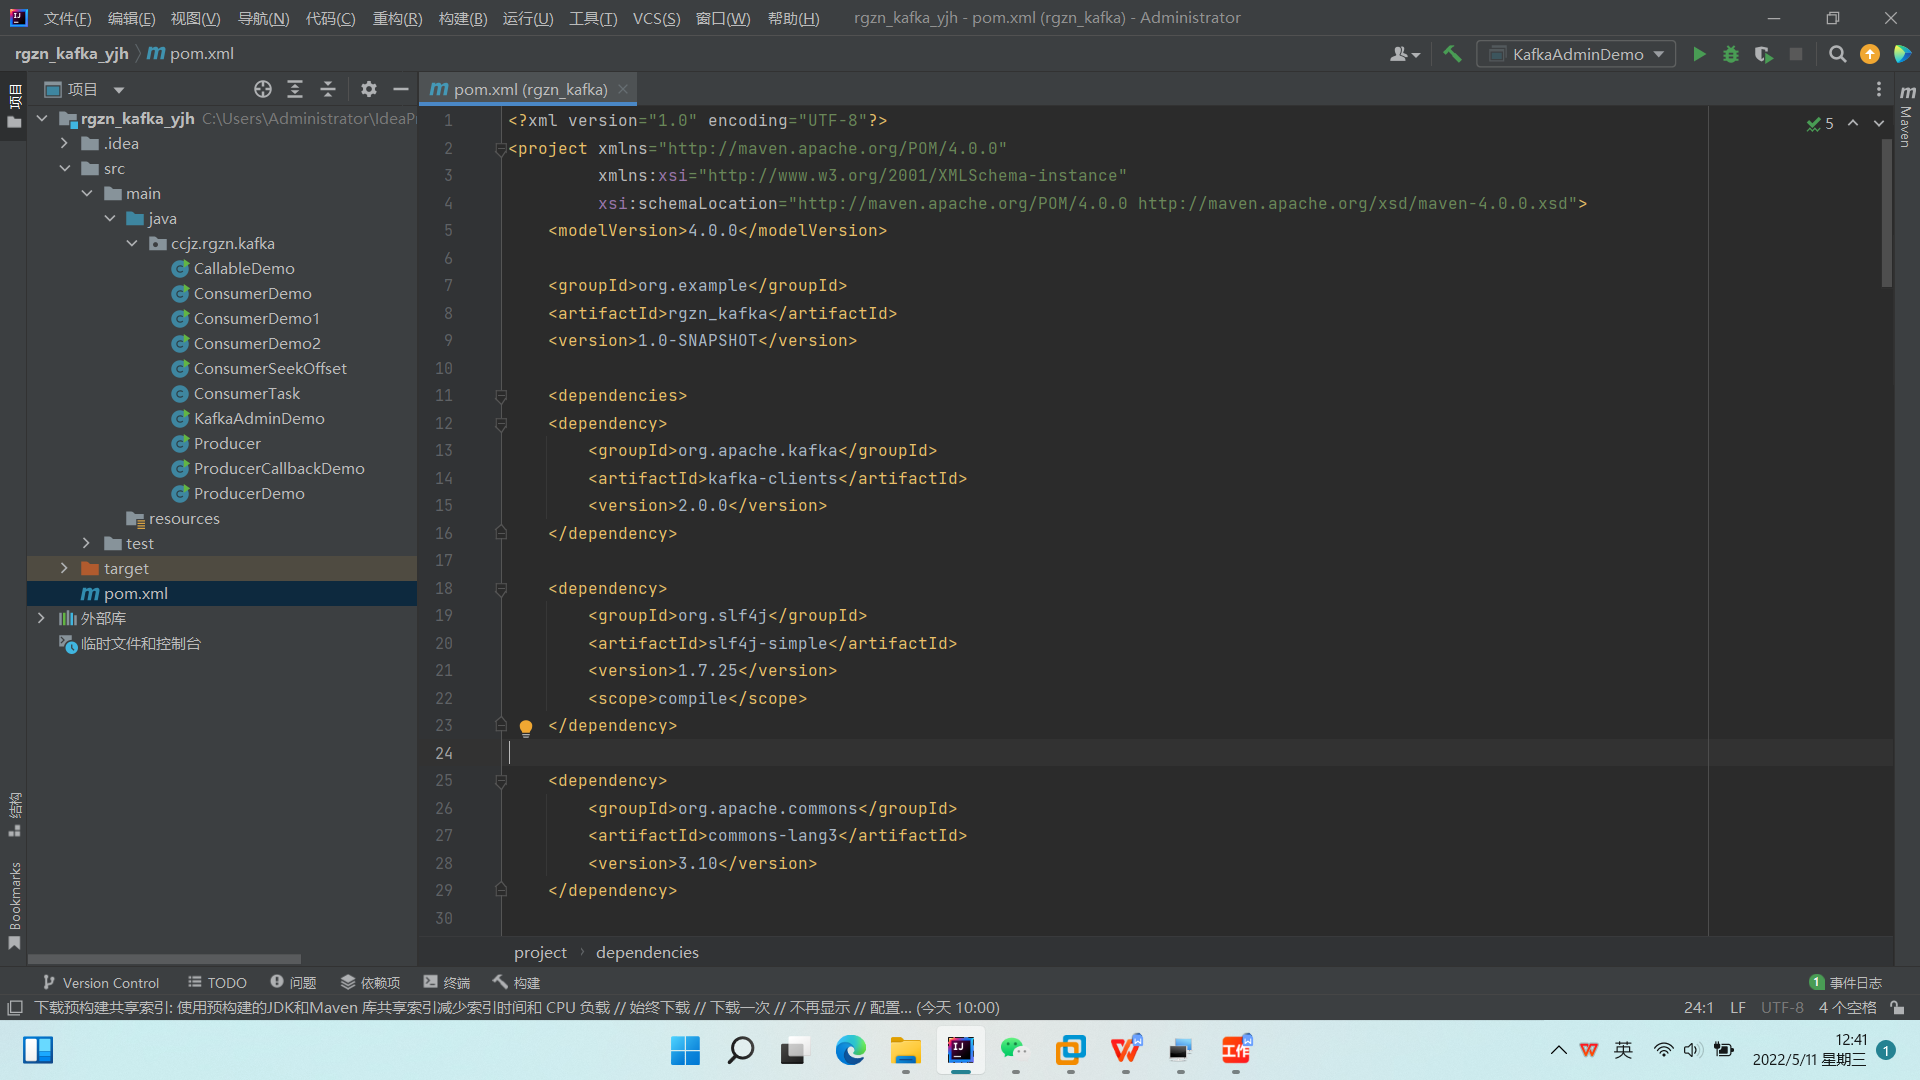This screenshot has width=1920, height=1080.
Task: Collapse the ccjz.rgzn.kafka package
Action: (132, 244)
